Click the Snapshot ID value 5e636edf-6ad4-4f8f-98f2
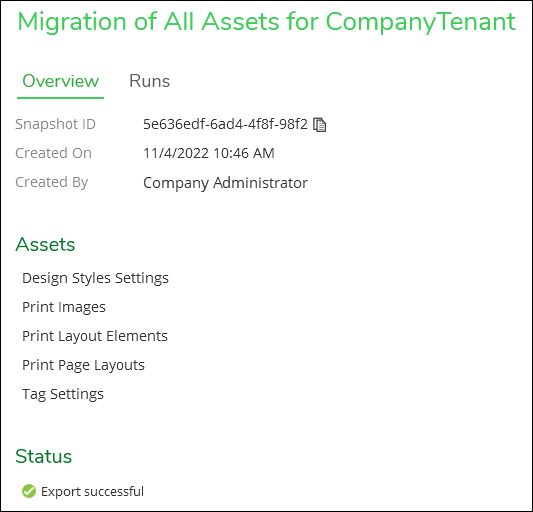The width and height of the screenshot is (533, 512). click(225, 124)
